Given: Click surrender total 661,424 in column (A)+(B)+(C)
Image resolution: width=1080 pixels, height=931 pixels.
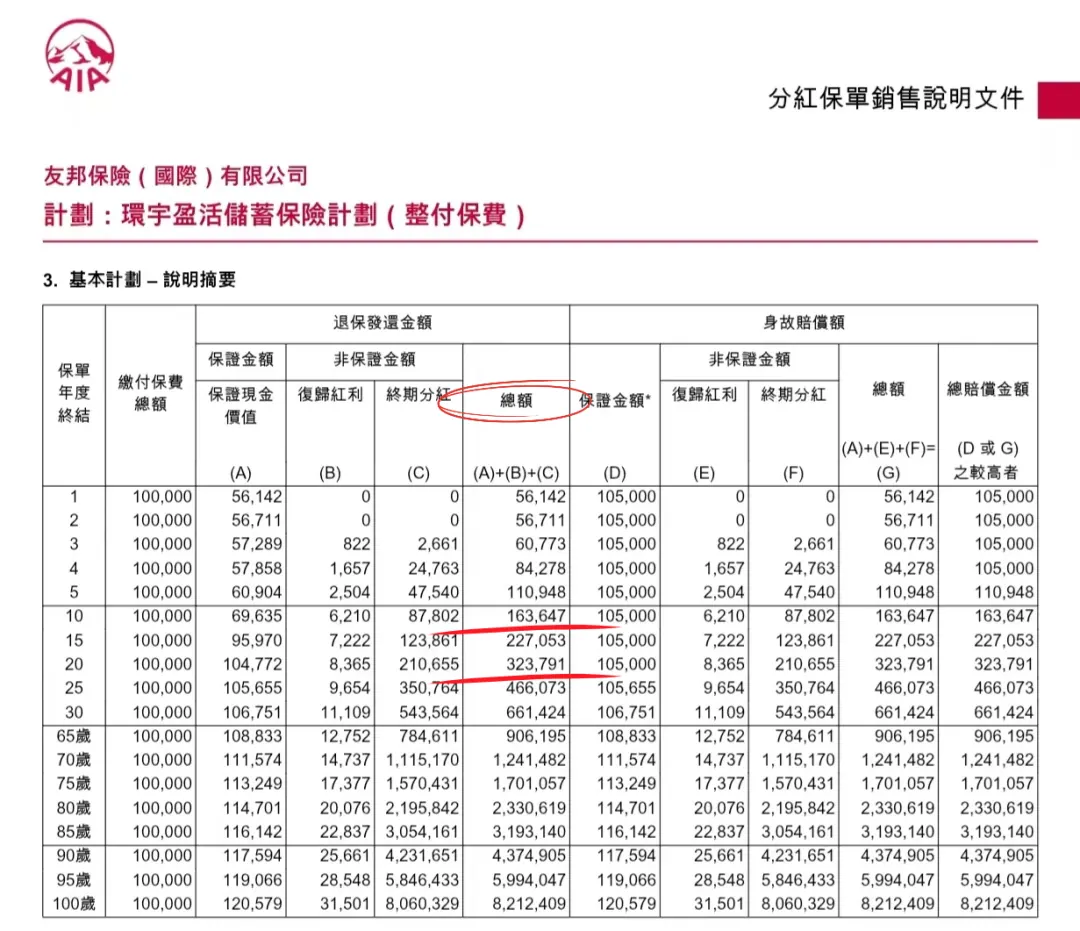Looking at the screenshot, I should tap(536, 712).
